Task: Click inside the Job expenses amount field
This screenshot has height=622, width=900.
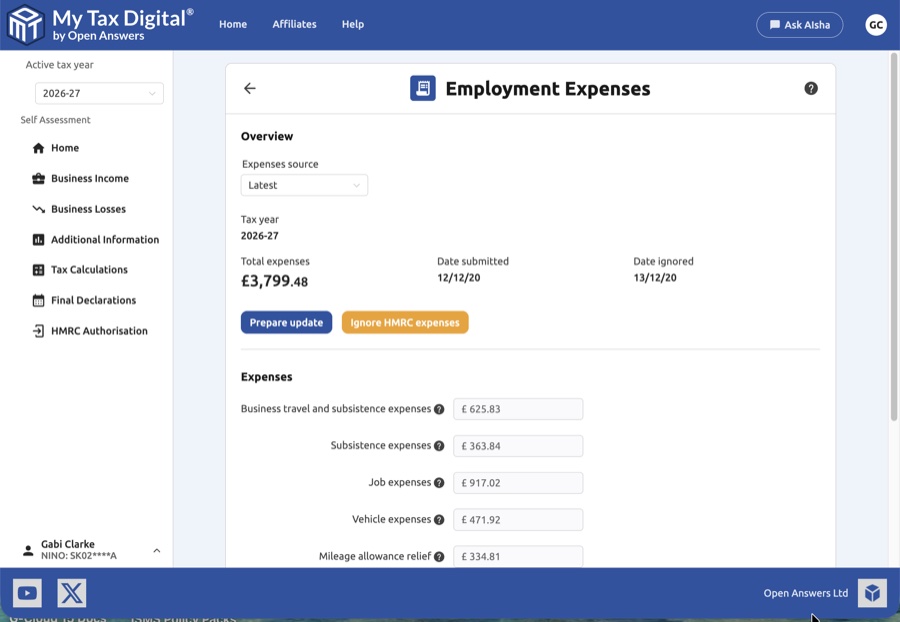Action: 518,482
